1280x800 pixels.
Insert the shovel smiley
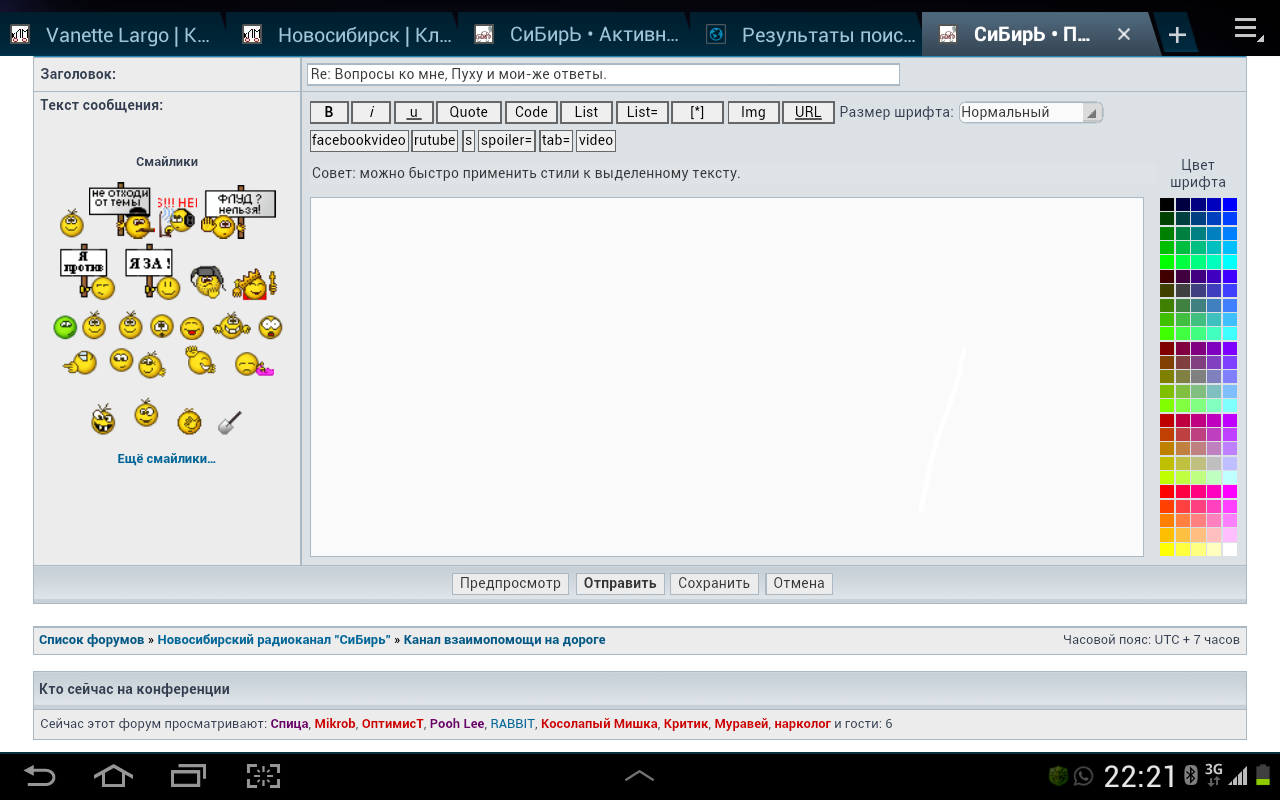click(230, 422)
